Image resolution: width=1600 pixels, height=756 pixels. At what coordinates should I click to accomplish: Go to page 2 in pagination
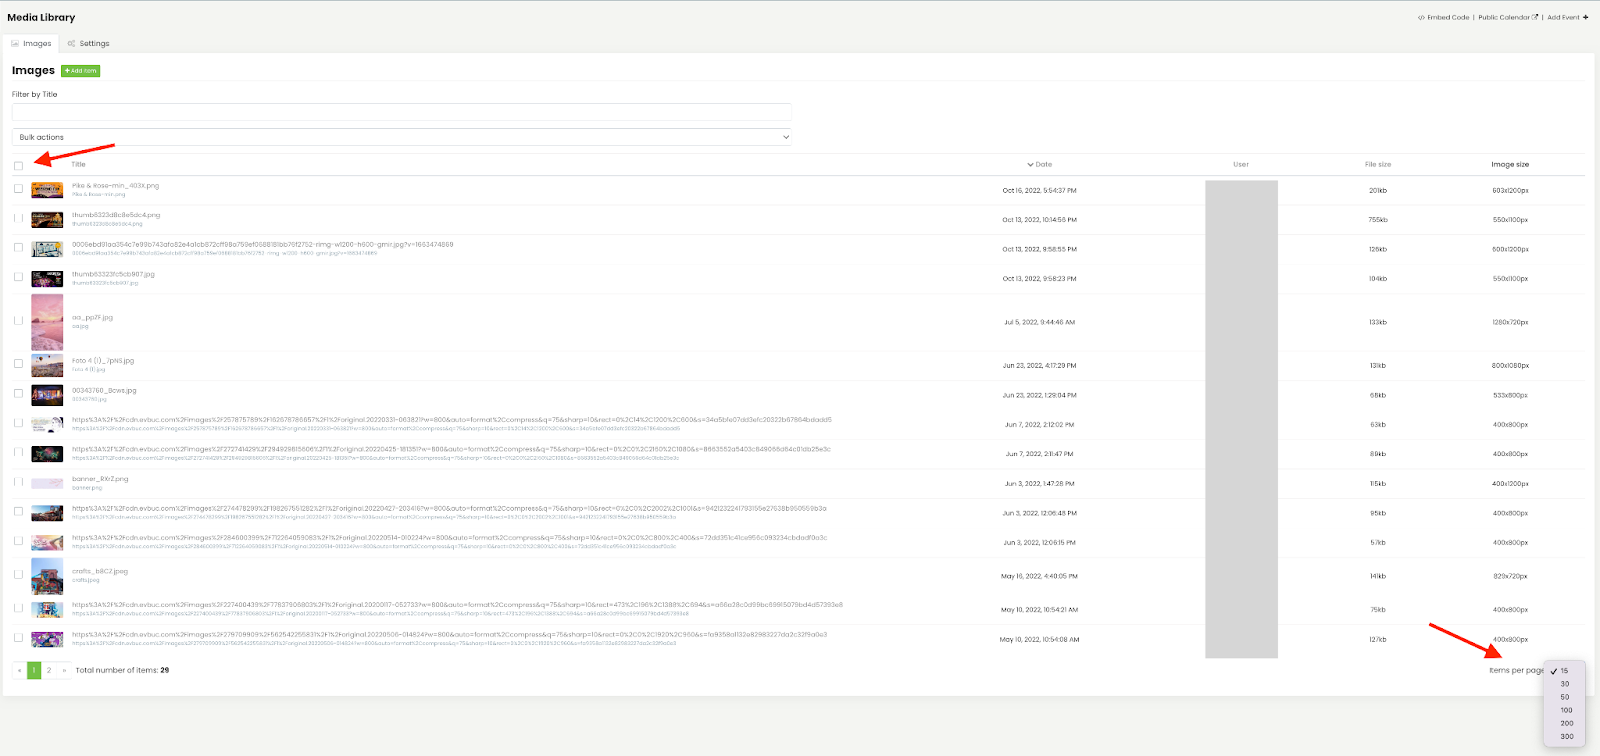tap(49, 670)
